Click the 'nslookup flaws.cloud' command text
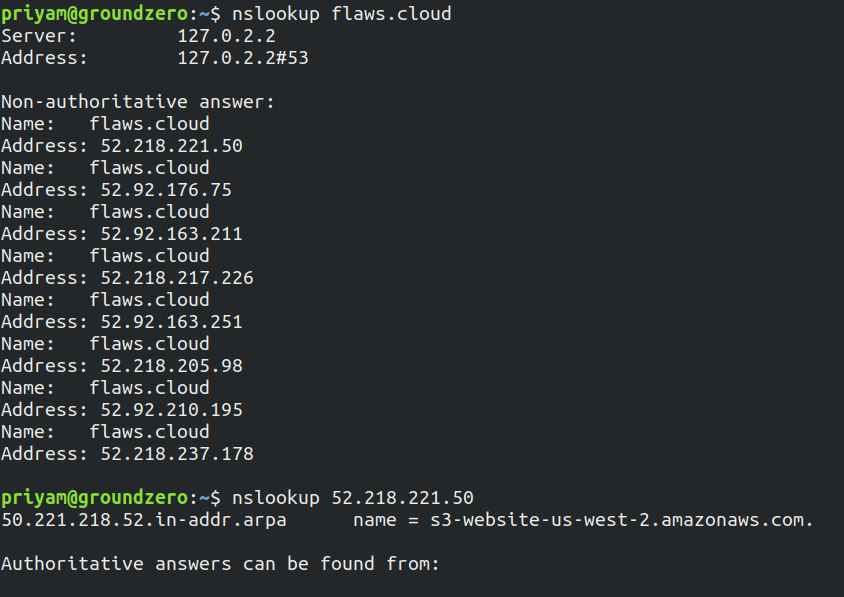 coord(341,14)
